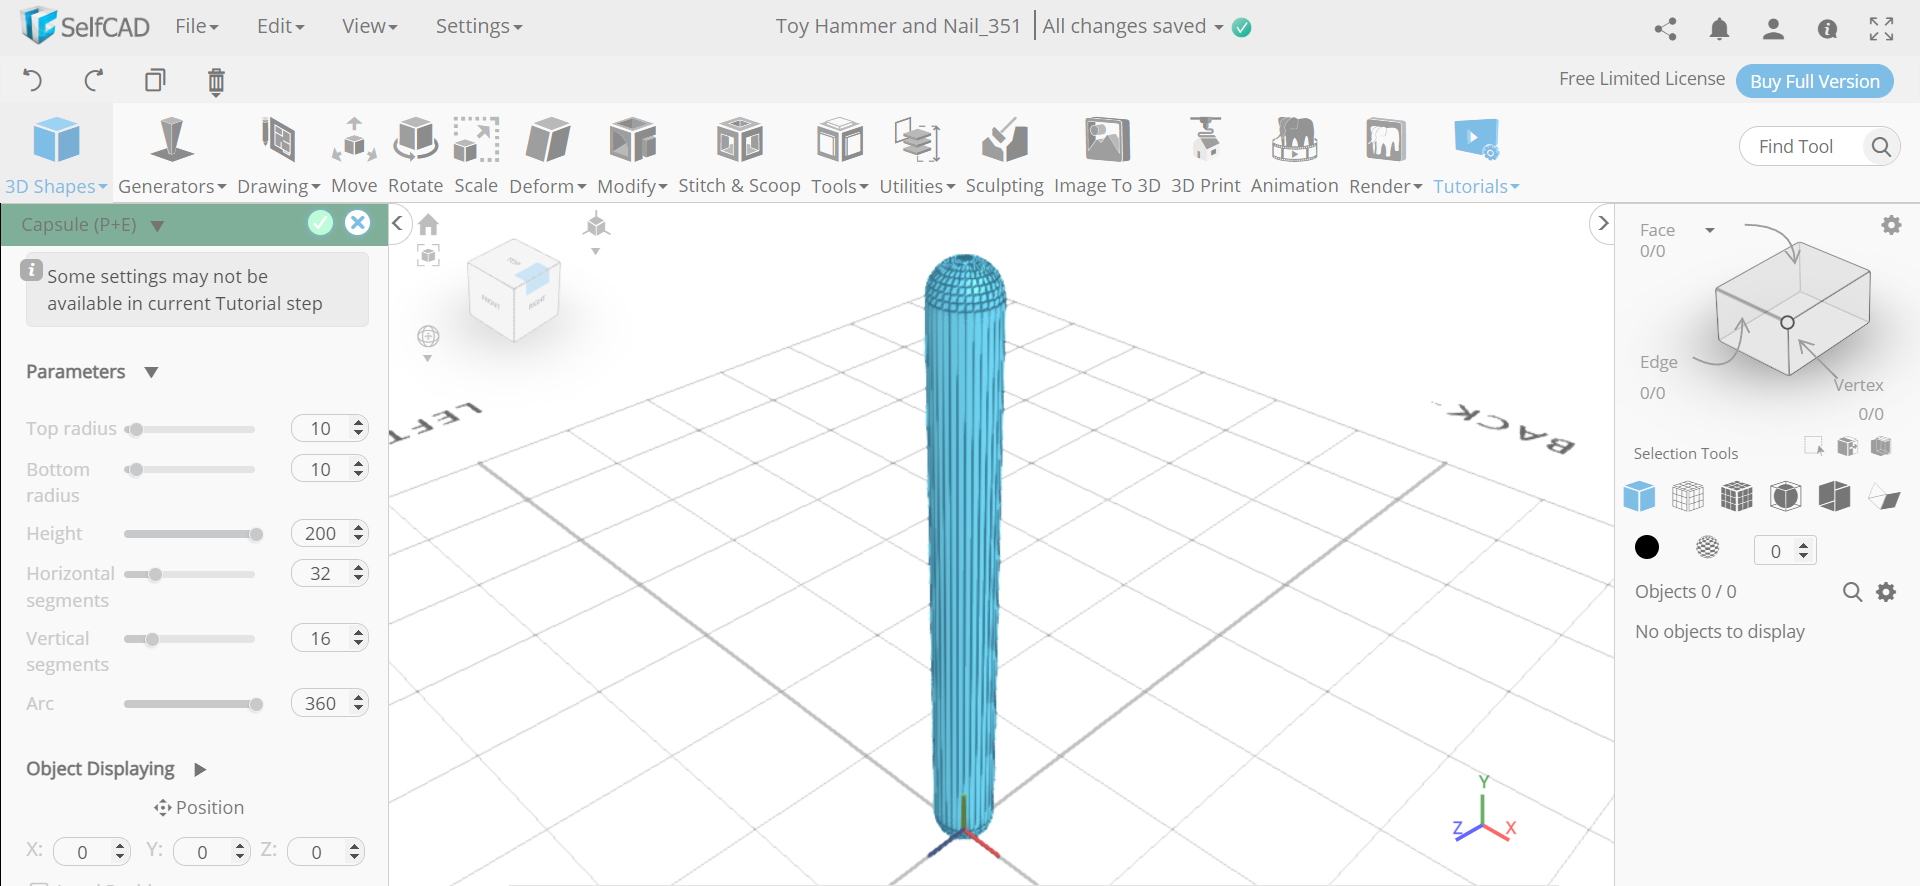Click the SelfCAD logo
The width and height of the screenshot is (1920, 886).
point(85,26)
